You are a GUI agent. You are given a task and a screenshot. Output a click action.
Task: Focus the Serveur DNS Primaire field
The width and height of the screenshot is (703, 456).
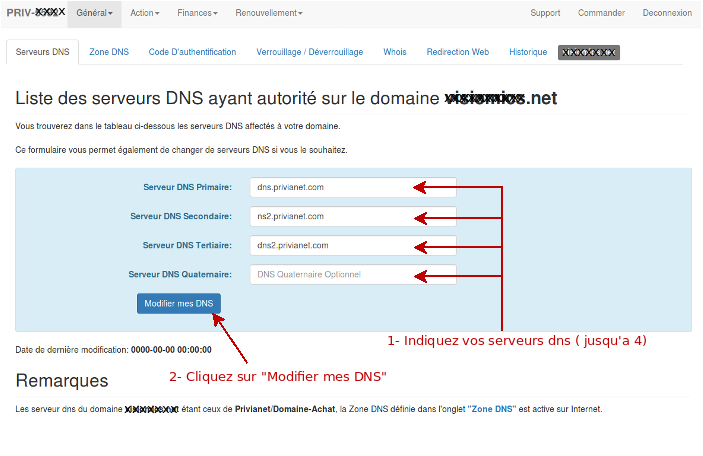point(353,187)
